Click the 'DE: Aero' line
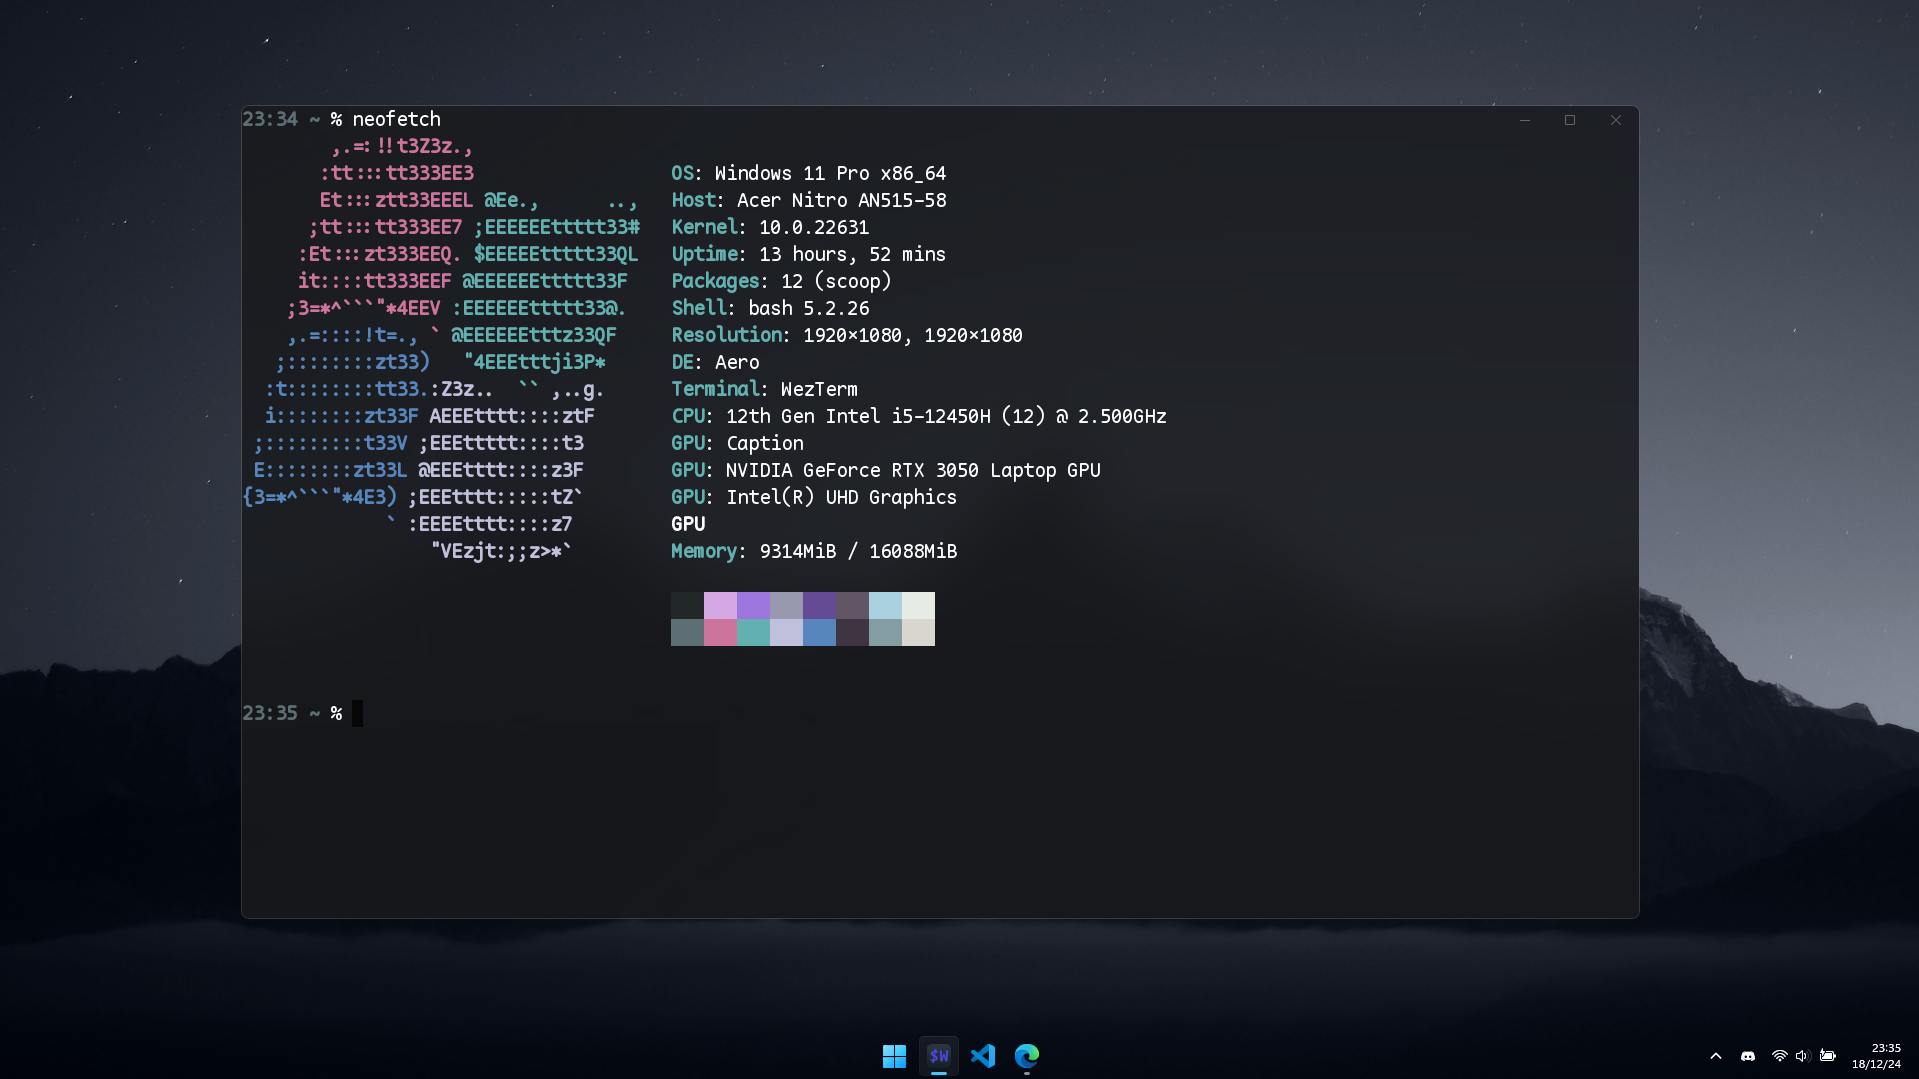The image size is (1919, 1079). [x=715, y=362]
